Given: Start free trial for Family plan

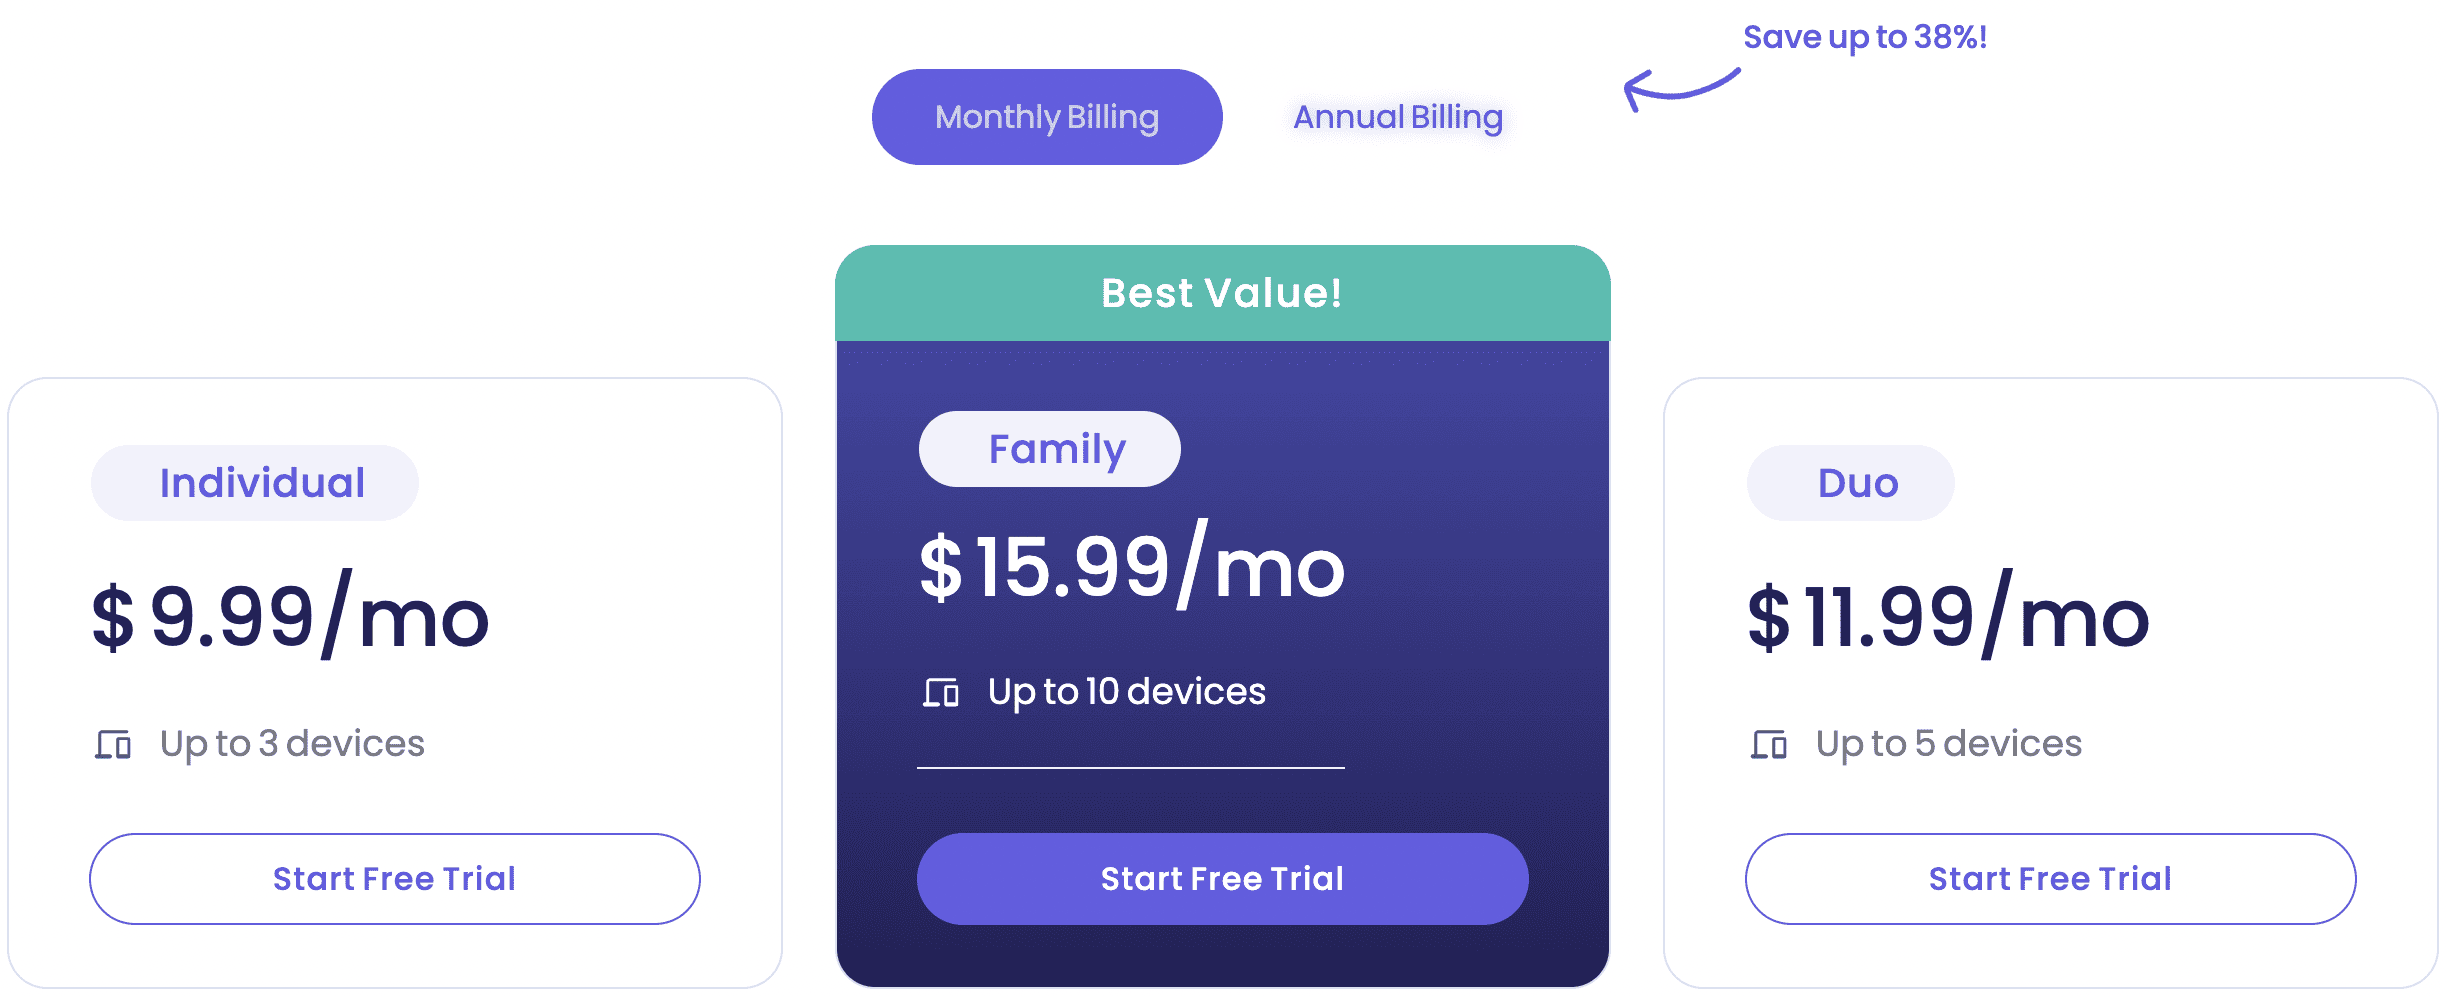Looking at the screenshot, I should pos(1222,879).
